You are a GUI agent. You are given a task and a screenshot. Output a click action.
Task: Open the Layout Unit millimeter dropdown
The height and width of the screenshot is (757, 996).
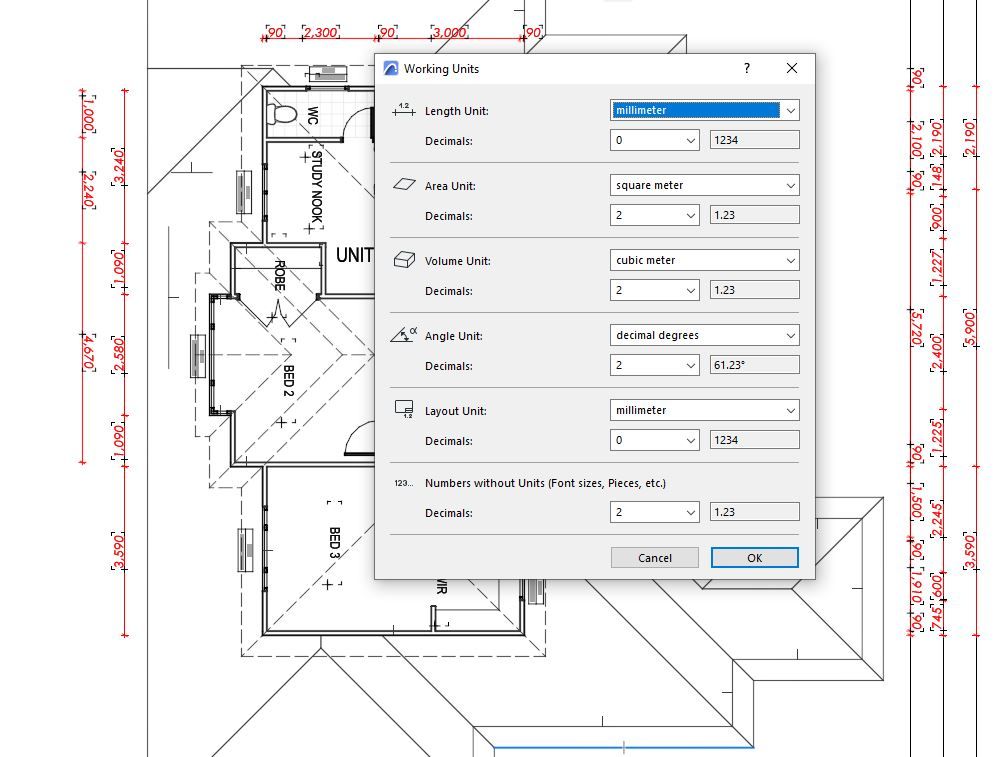click(704, 410)
